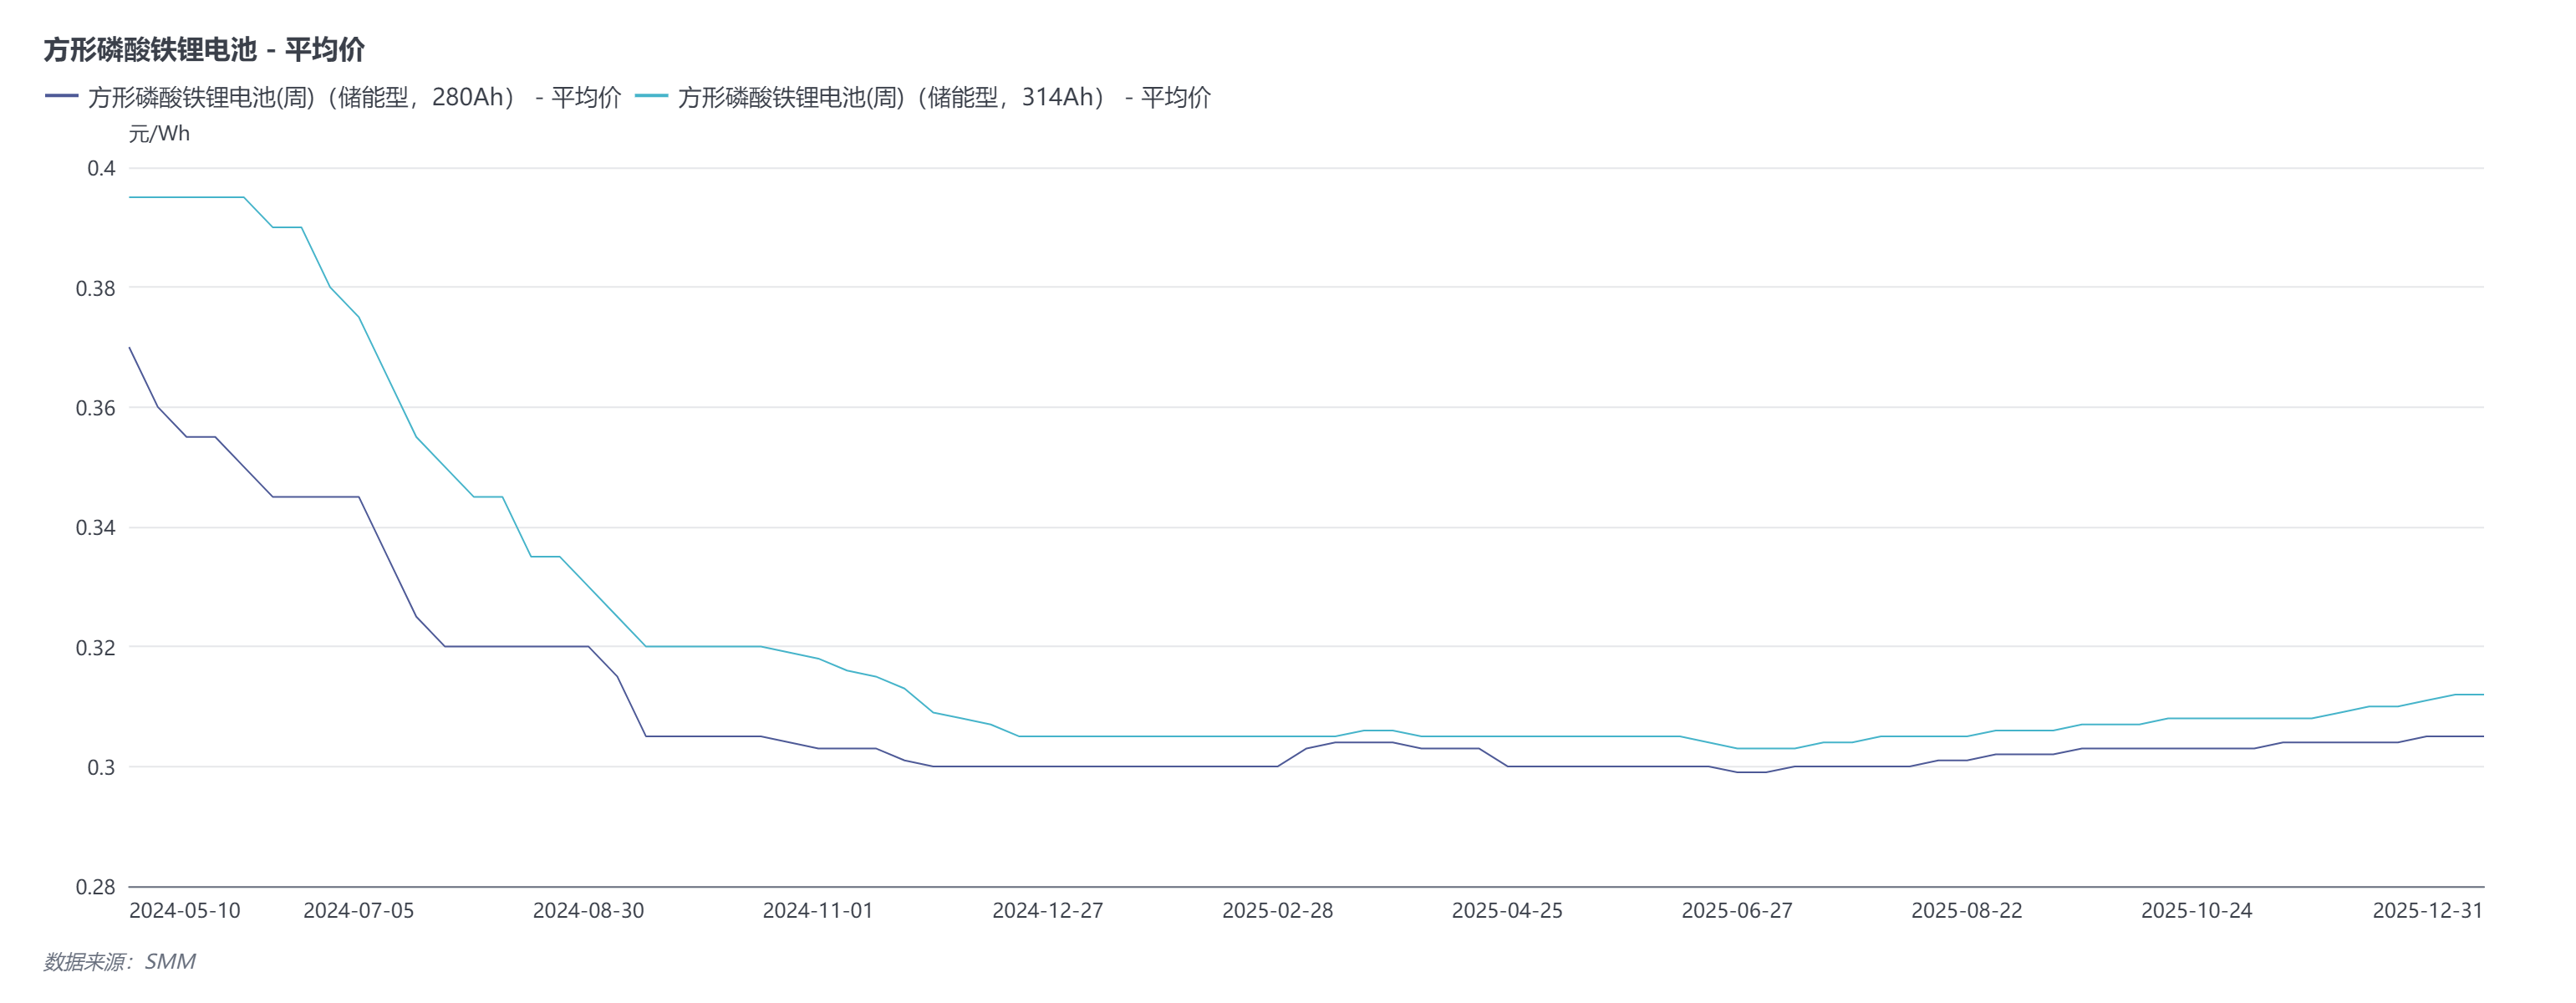Click the 2024-11-01 x-axis date label
Image resolution: width=2576 pixels, height=1003 pixels.
pos(818,911)
